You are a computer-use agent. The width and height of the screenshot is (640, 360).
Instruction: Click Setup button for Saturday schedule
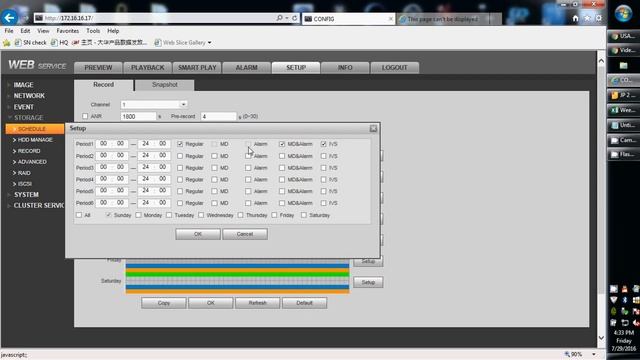point(368,282)
